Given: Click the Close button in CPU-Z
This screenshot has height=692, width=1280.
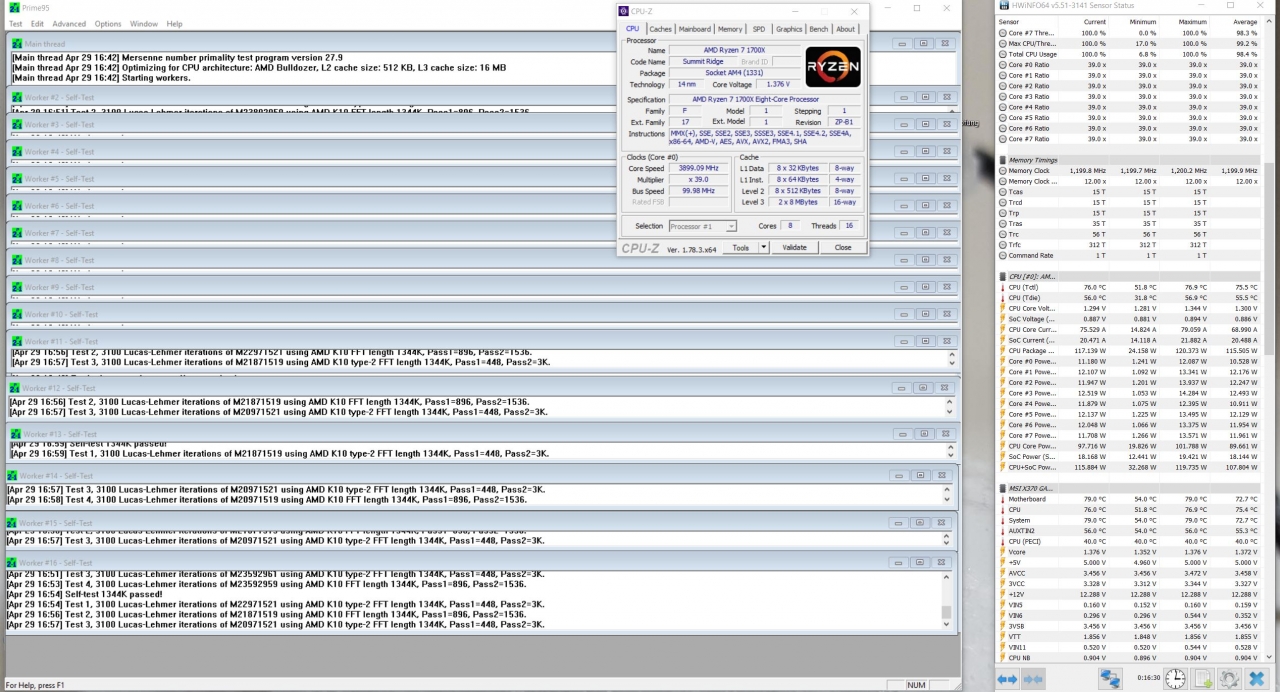Looking at the screenshot, I should pos(843,247).
